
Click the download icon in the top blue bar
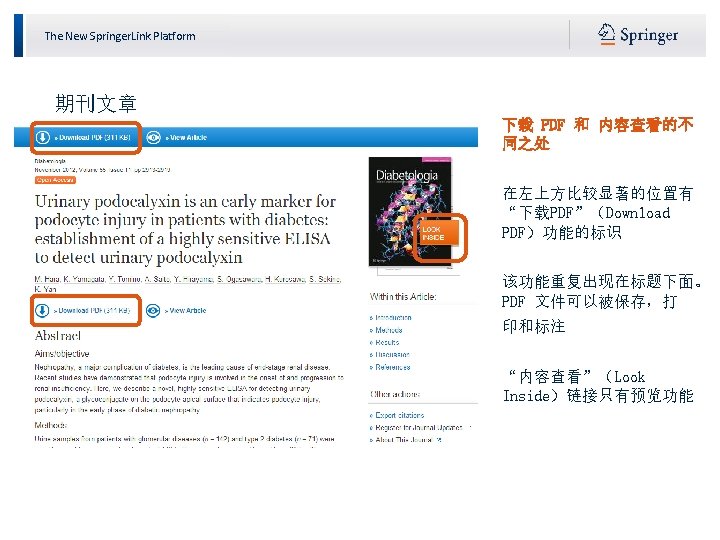click(x=43, y=137)
